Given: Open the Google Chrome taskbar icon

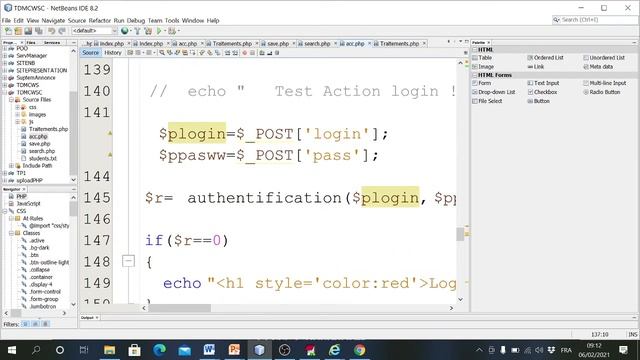Looking at the screenshot, I should pos(360,350).
